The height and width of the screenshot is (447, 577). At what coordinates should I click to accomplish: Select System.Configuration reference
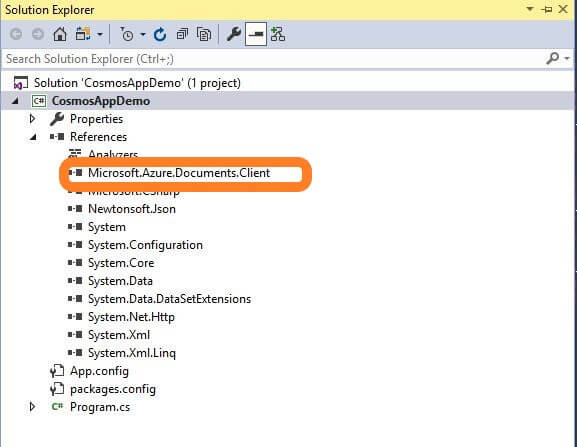click(145, 245)
